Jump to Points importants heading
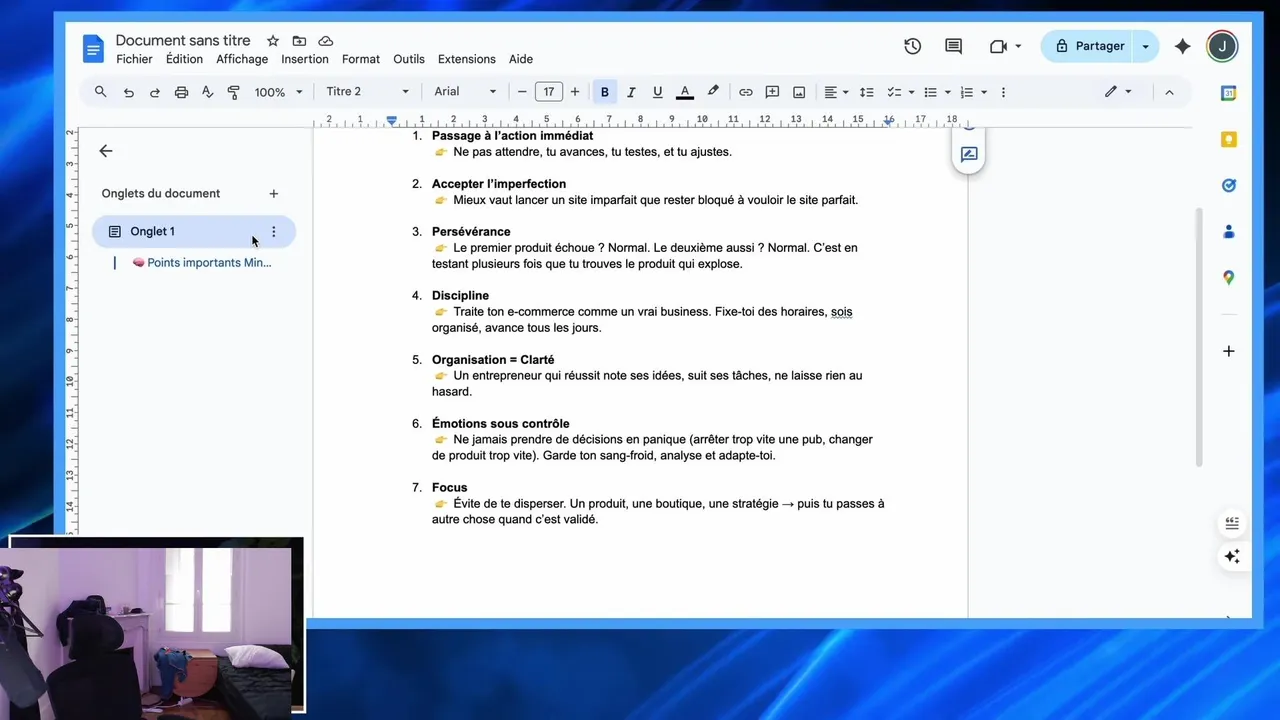 click(202, 263)
